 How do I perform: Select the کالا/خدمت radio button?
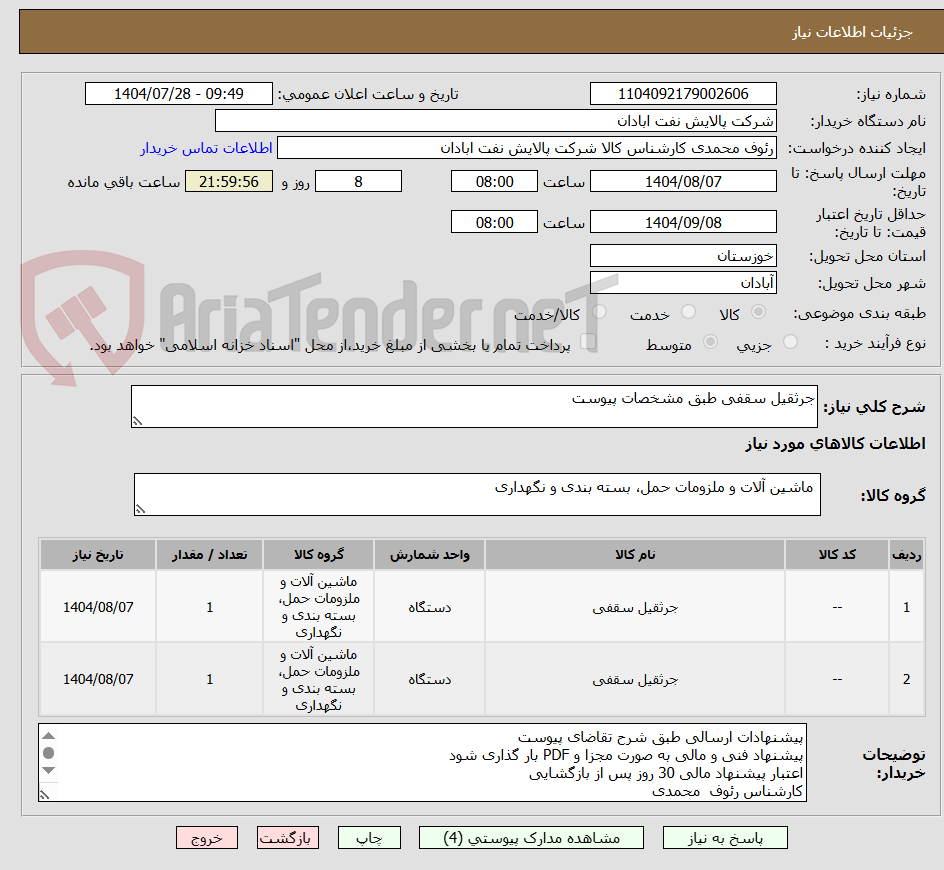(x=599, y=312)
